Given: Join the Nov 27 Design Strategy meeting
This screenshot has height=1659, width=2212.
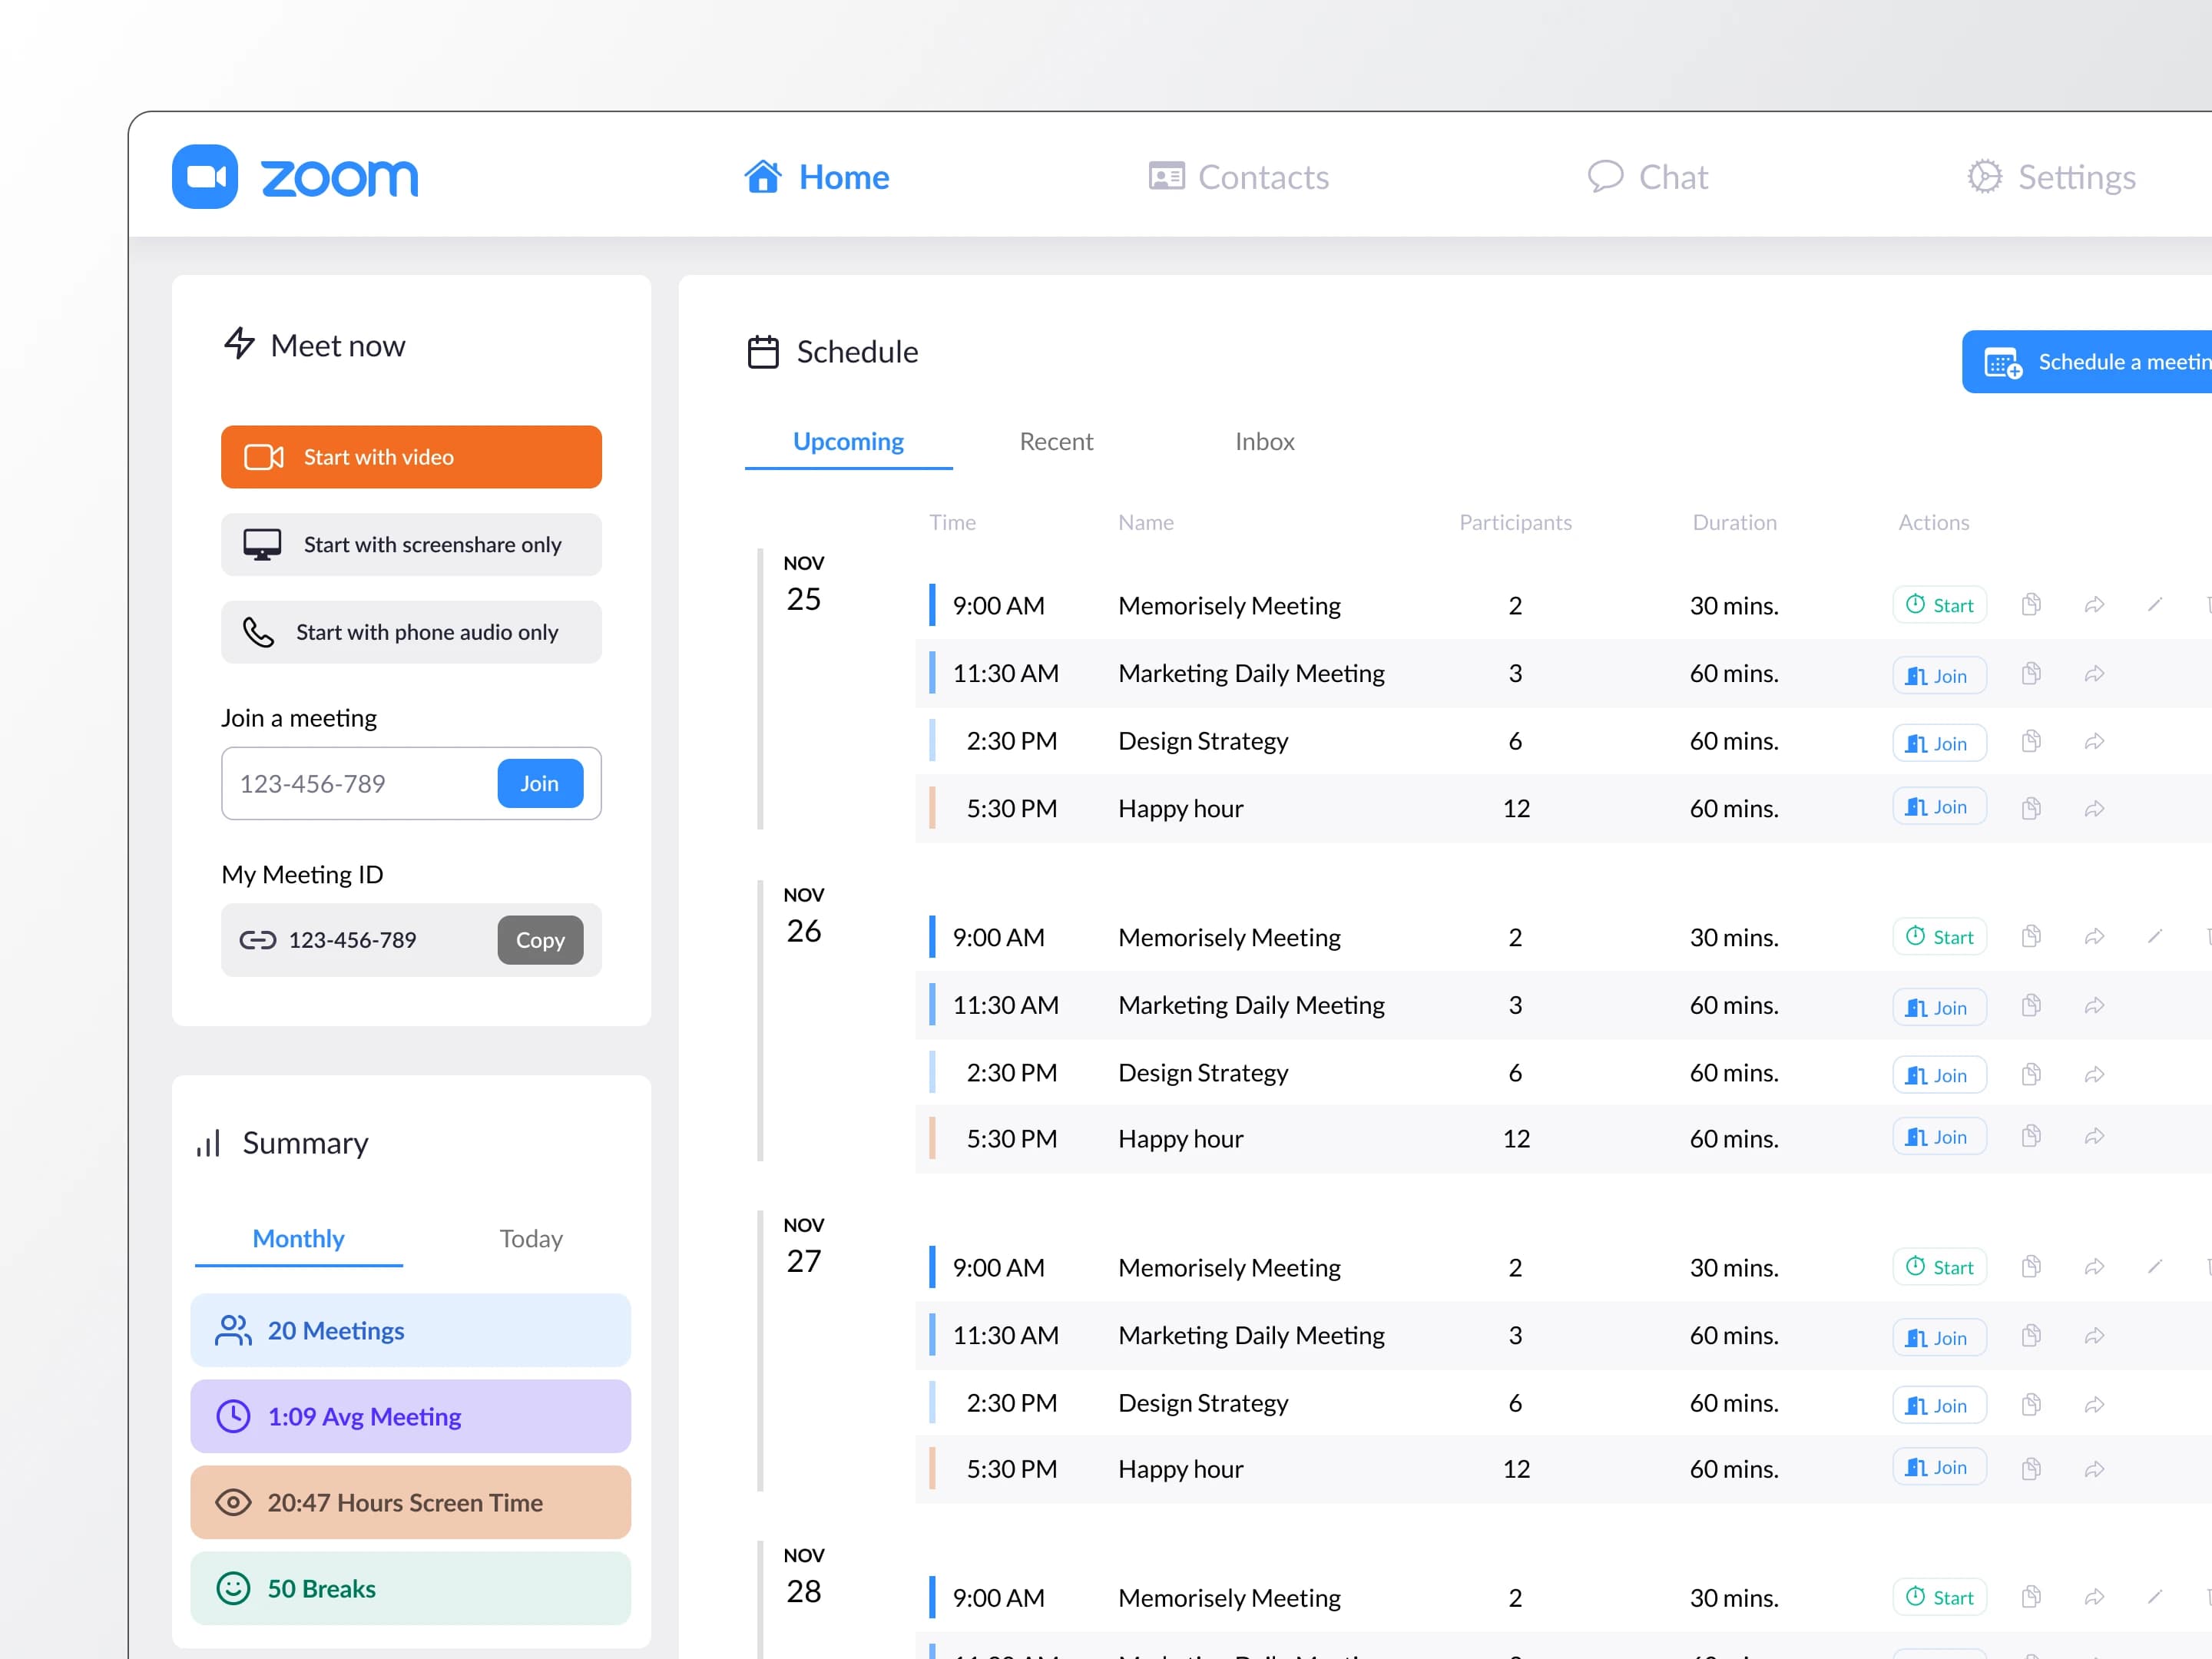Looking at the screenshot, I should tap(1939, 1406).
